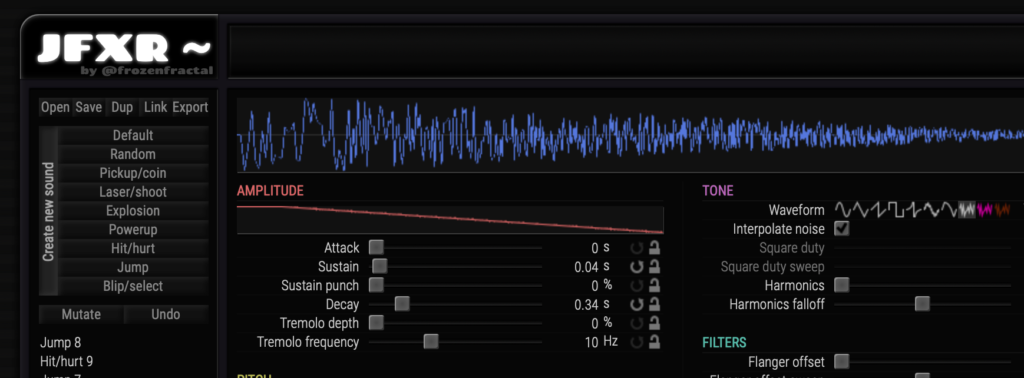
Task: Select the square waveform icon
Action: point(896,210)
